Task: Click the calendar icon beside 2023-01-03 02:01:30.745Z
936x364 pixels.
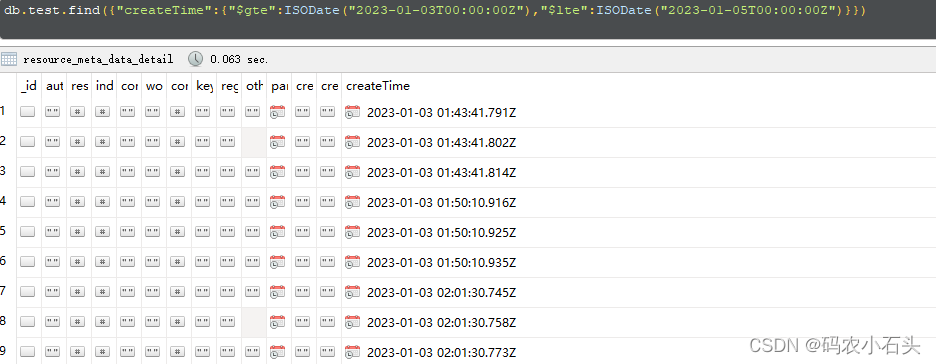Action: point(353,292)
